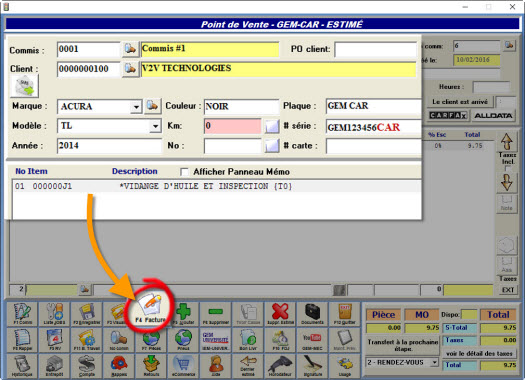Click the Description column header
This screenshot has width=525, height=380.
135,171
